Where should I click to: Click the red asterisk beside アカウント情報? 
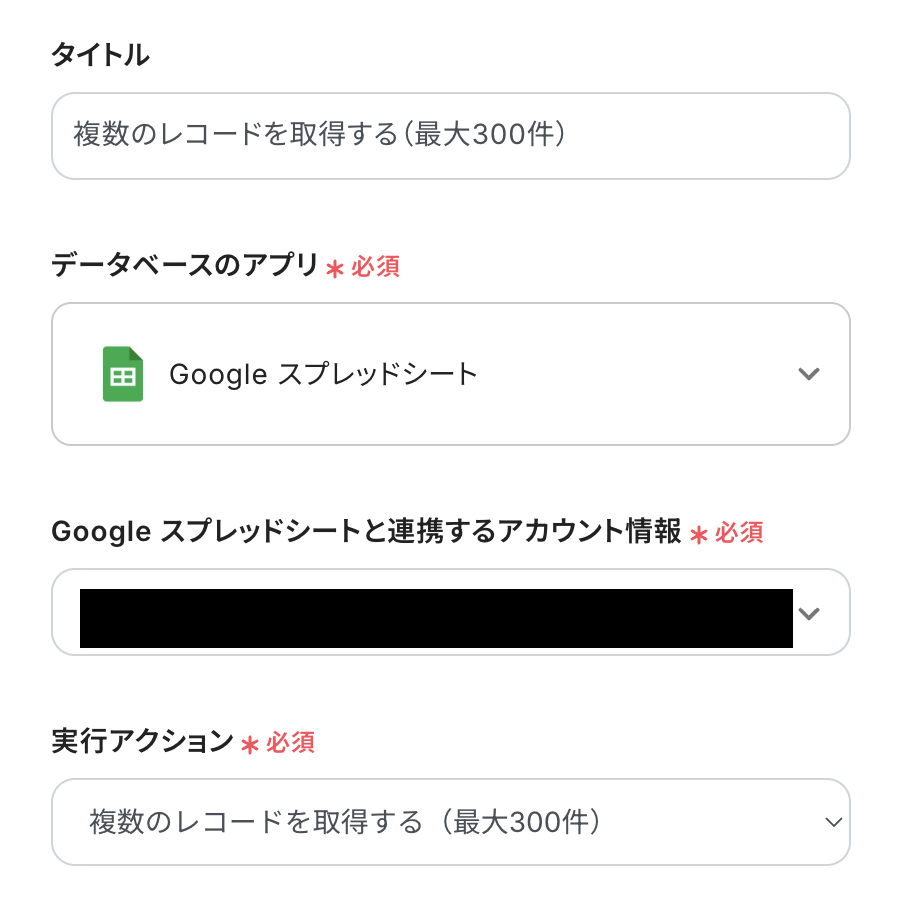coord(699,534)
